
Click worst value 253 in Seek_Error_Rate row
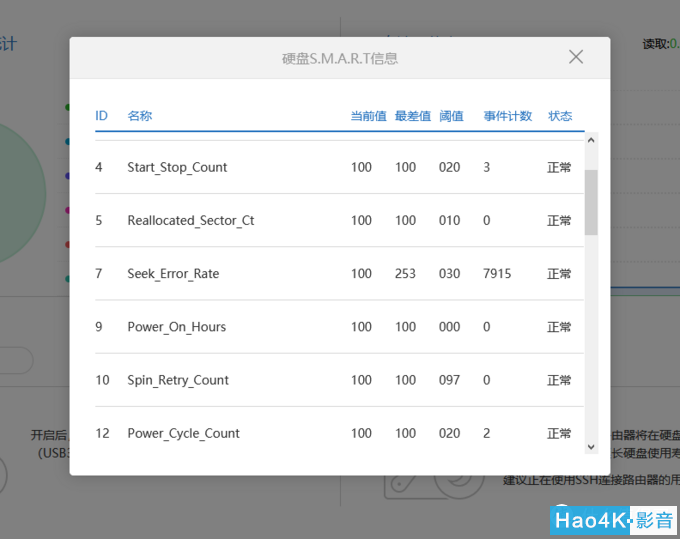405,274
